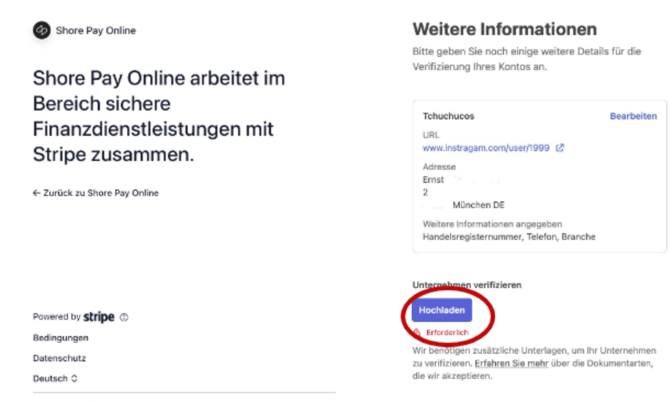Click the Shore Pay Online brand name
This screenshot has height=403, width=670.
tap(96, 30)
